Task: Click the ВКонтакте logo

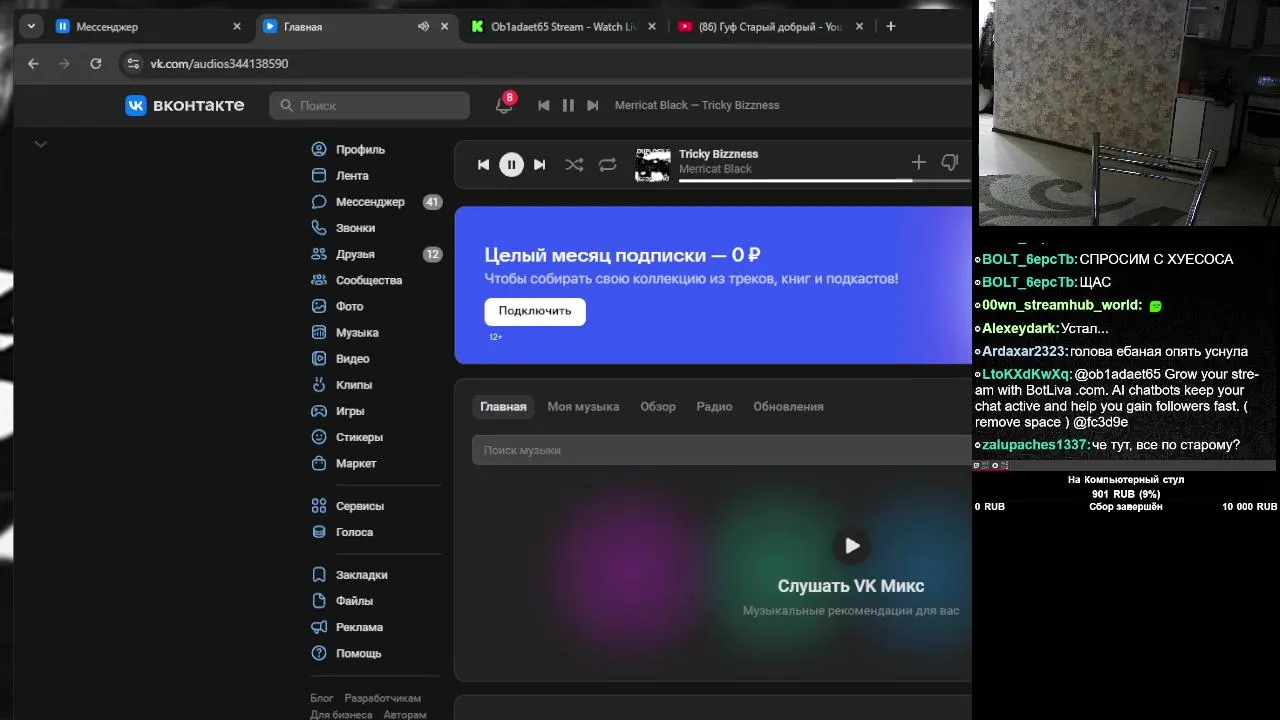Action: coord(185,105)
